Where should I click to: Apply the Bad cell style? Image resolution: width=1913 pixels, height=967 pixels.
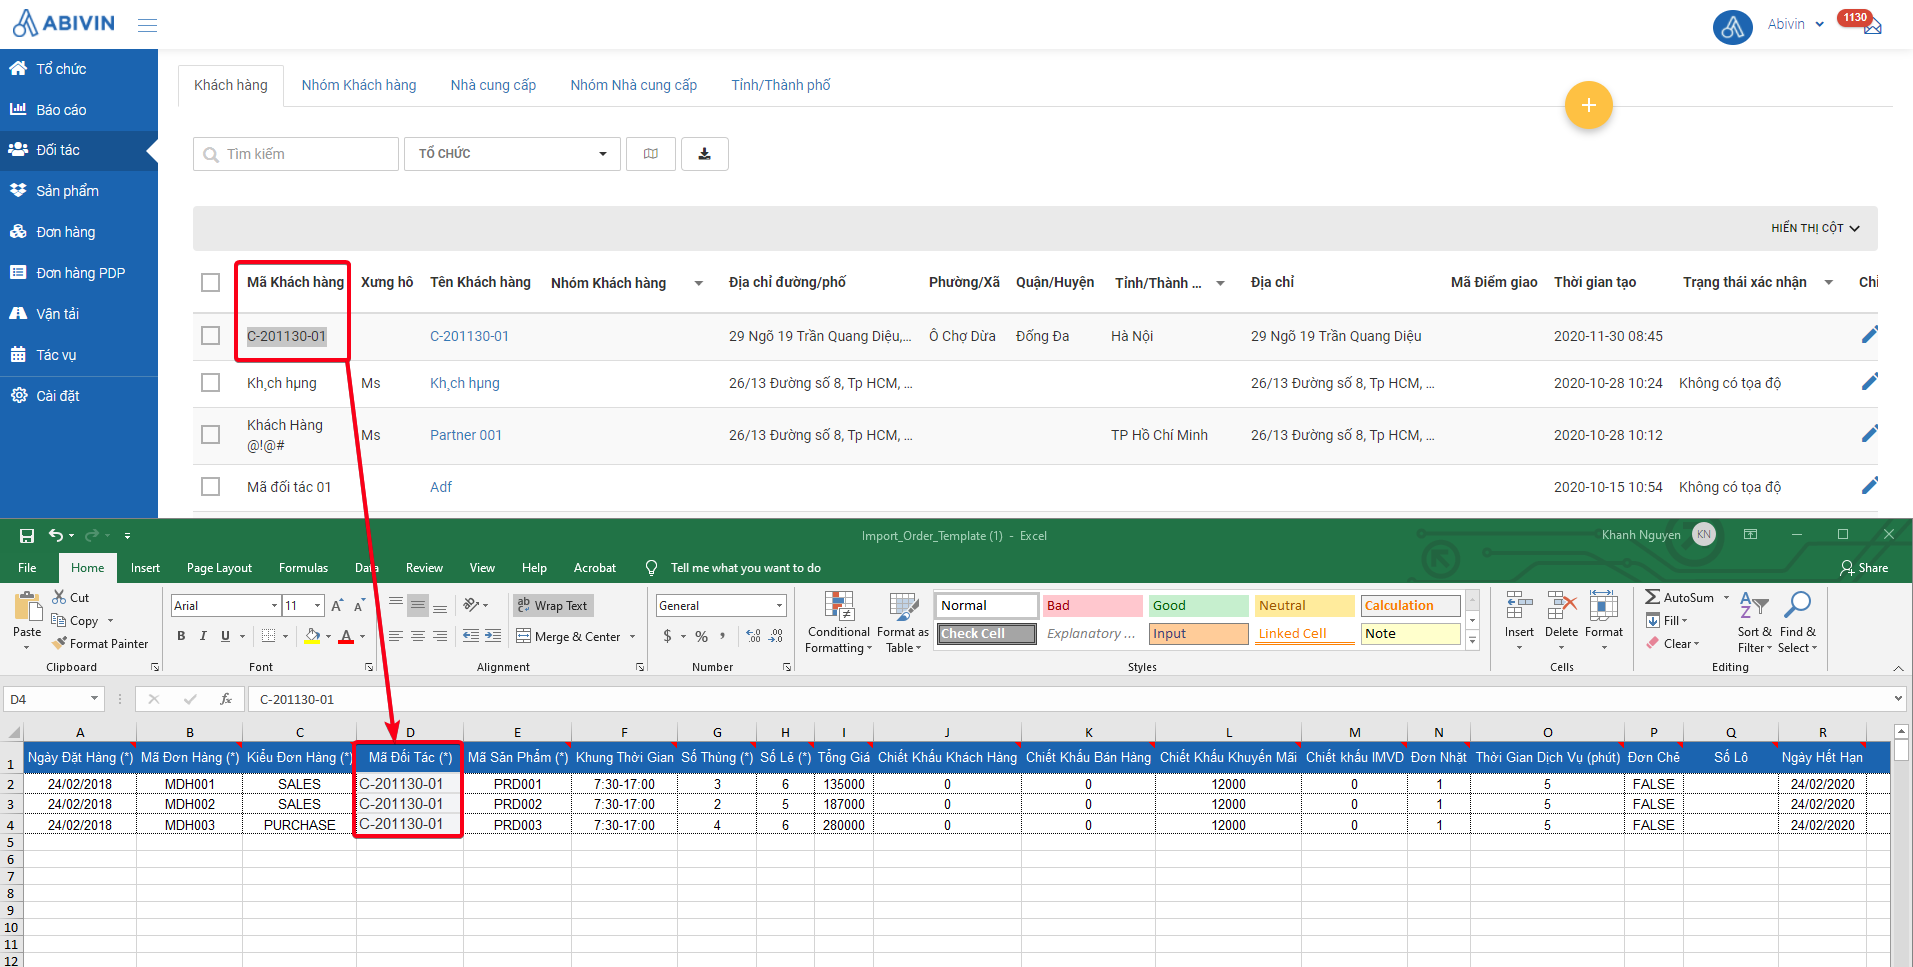tap(1092, 606)
